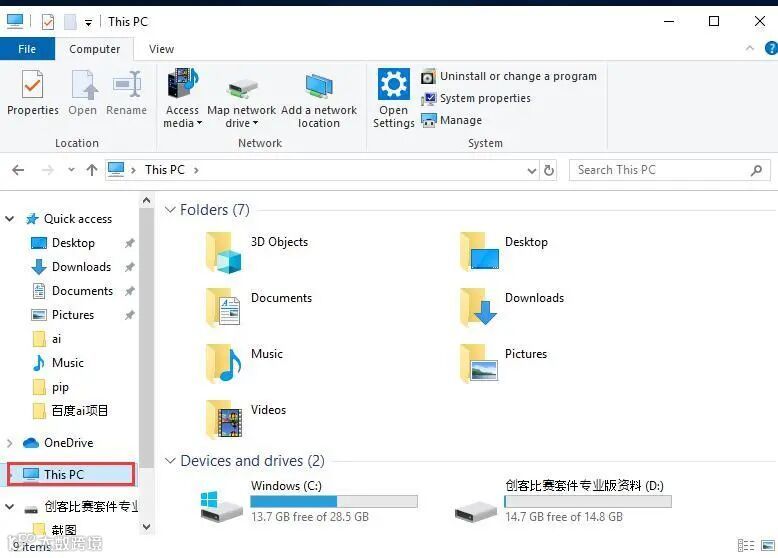Open the Customize Quick Access Toolbar dropdown
Image resolution: width=778 pixels, height=558 pixels.
(88, 22)
